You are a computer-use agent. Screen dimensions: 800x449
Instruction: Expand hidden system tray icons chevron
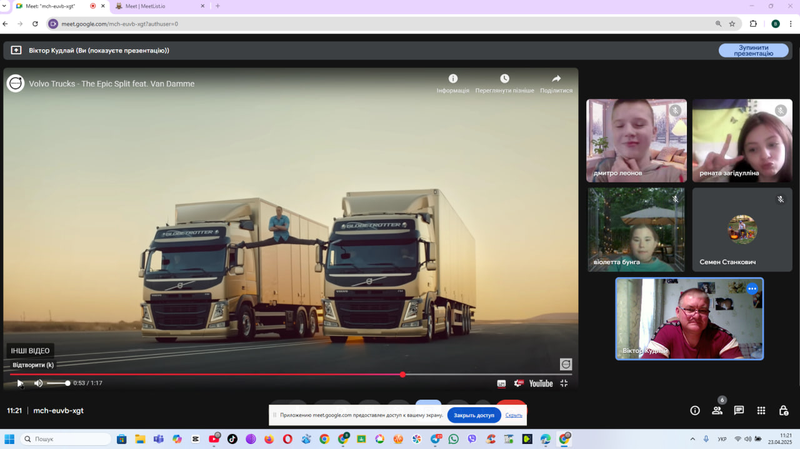692,439
